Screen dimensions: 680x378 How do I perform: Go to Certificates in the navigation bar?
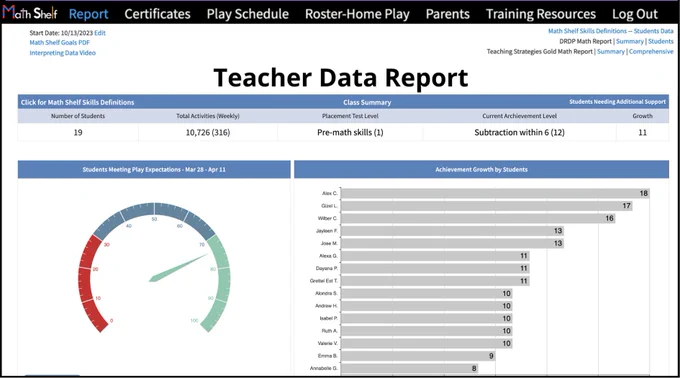(x=157, y=14)
